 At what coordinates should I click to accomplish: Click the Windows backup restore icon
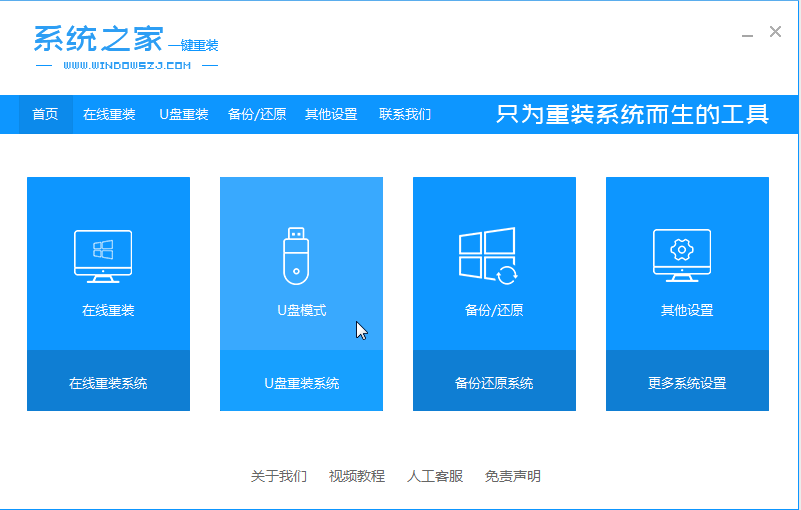pos(488,256)
